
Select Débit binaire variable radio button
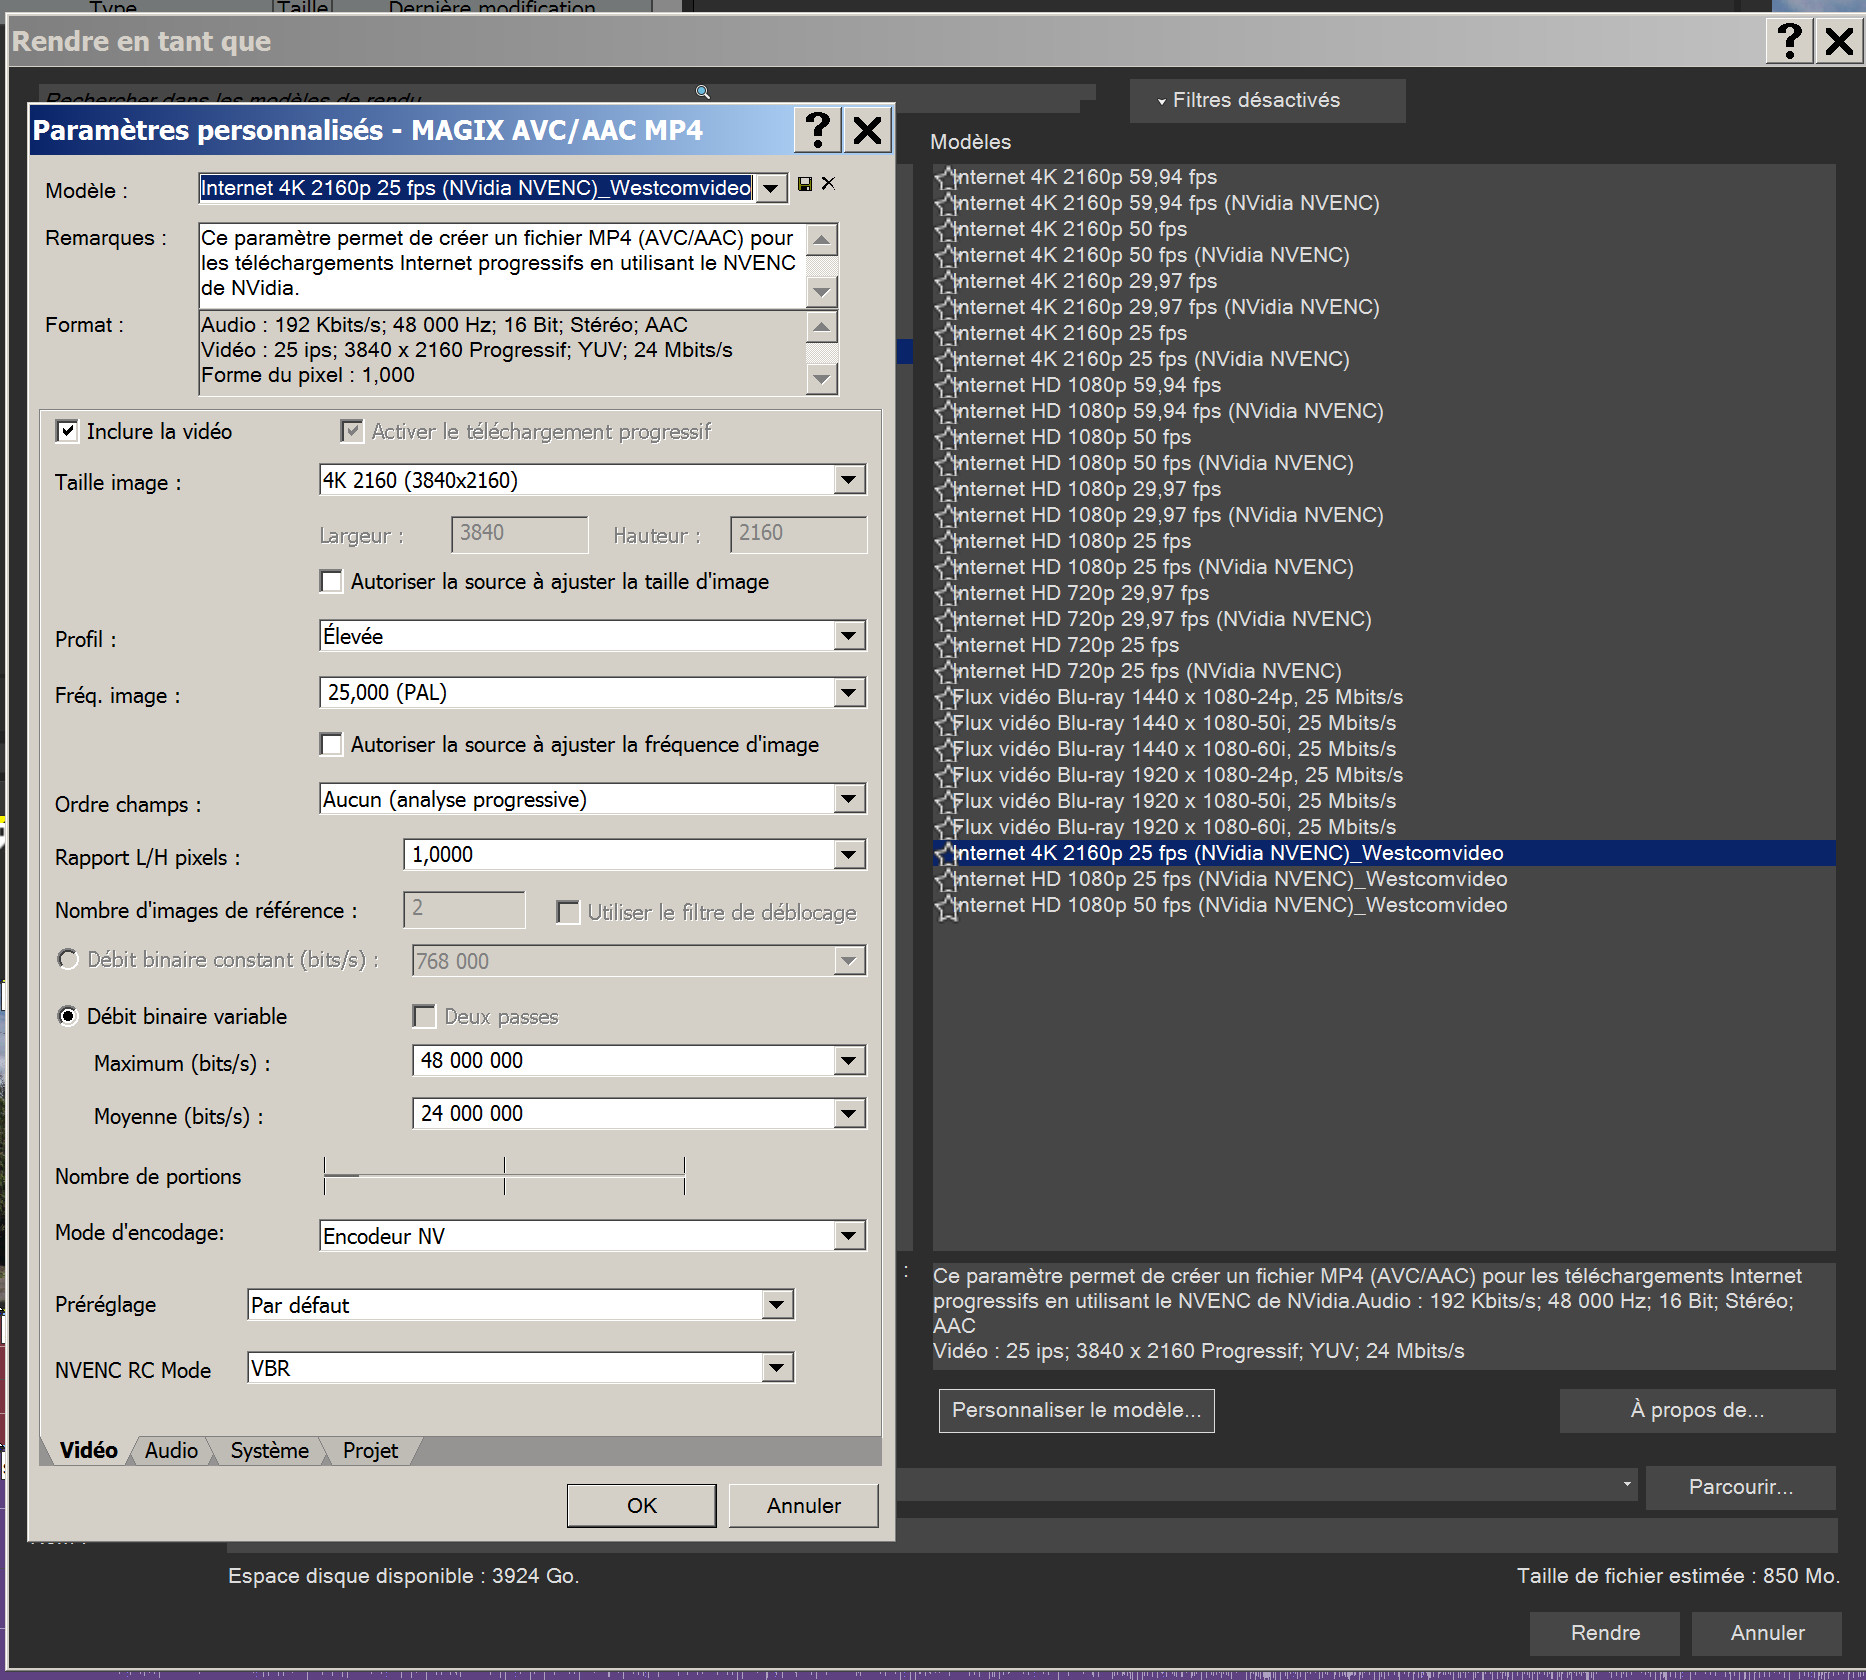68,1016
